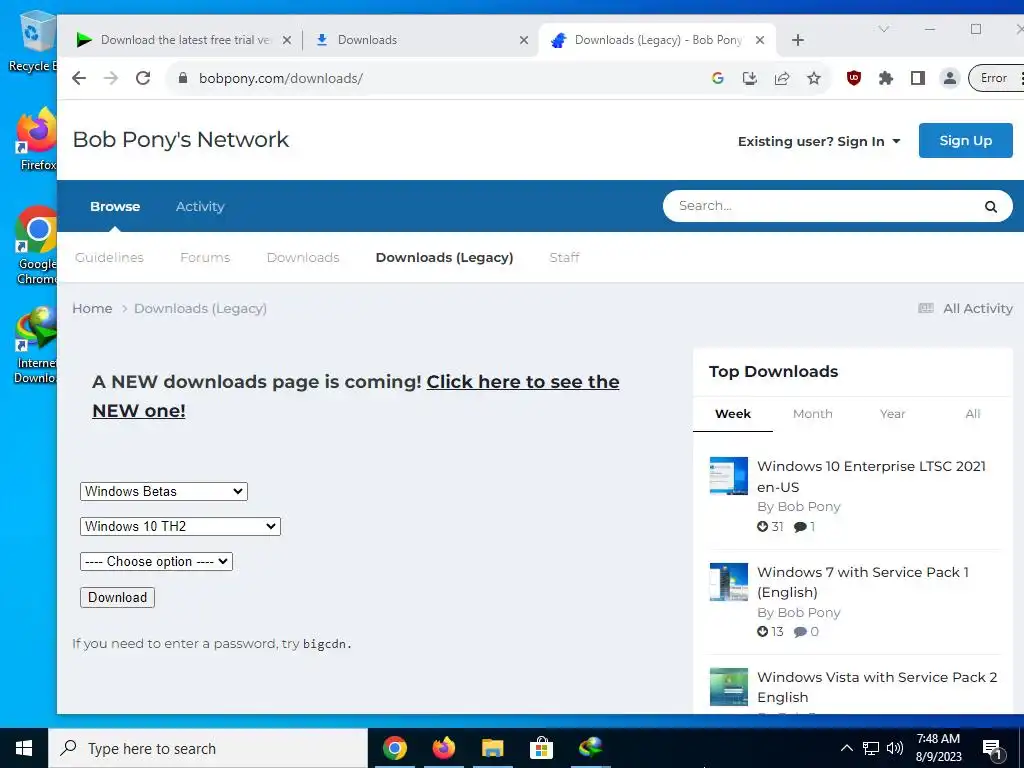Bookmark this page with the star icon
This screenshot has height=768, width=1024.
(814, 78)
